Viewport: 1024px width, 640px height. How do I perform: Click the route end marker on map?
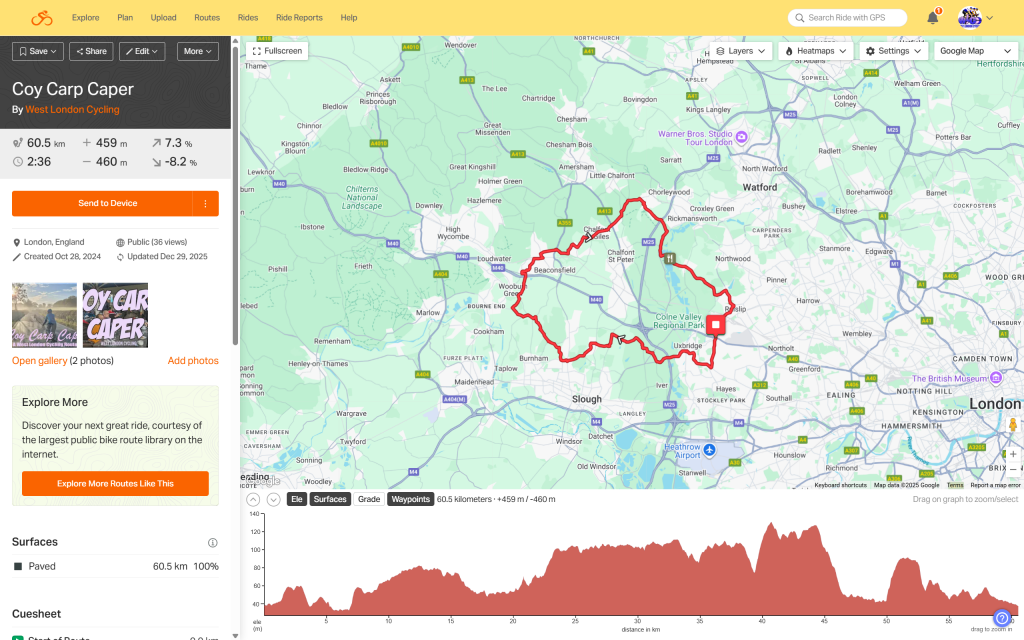[716, 325]
